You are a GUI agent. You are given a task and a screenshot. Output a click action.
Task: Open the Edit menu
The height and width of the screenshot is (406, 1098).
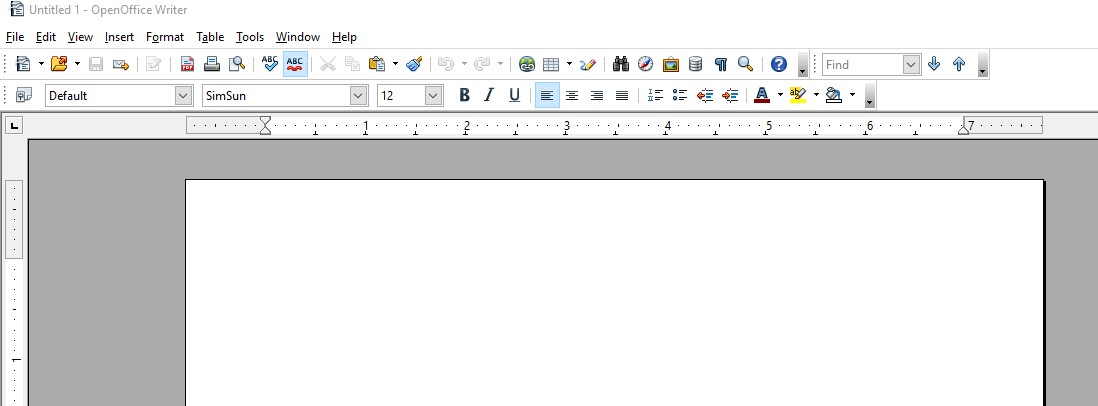pos(46,37)
